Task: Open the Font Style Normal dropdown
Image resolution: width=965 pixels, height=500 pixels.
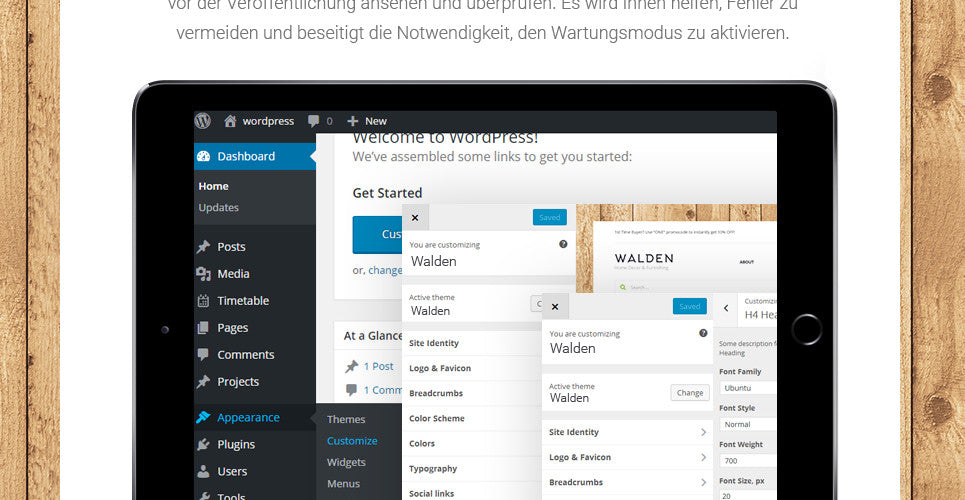Action: click(x=748, y=424)
